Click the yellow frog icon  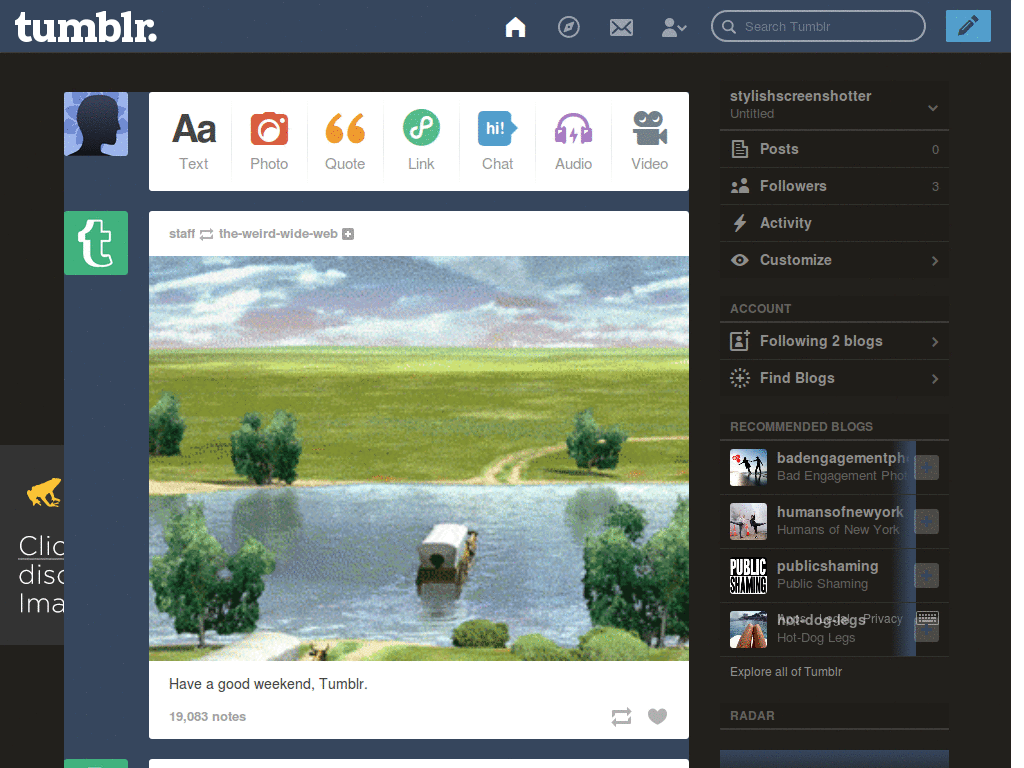coord(44,492)
